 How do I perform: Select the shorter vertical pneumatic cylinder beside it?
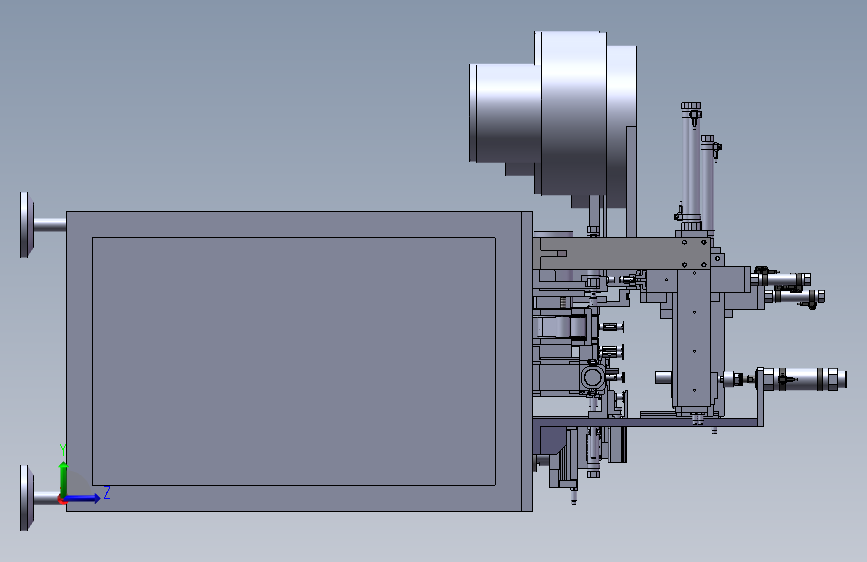[707, 184]
